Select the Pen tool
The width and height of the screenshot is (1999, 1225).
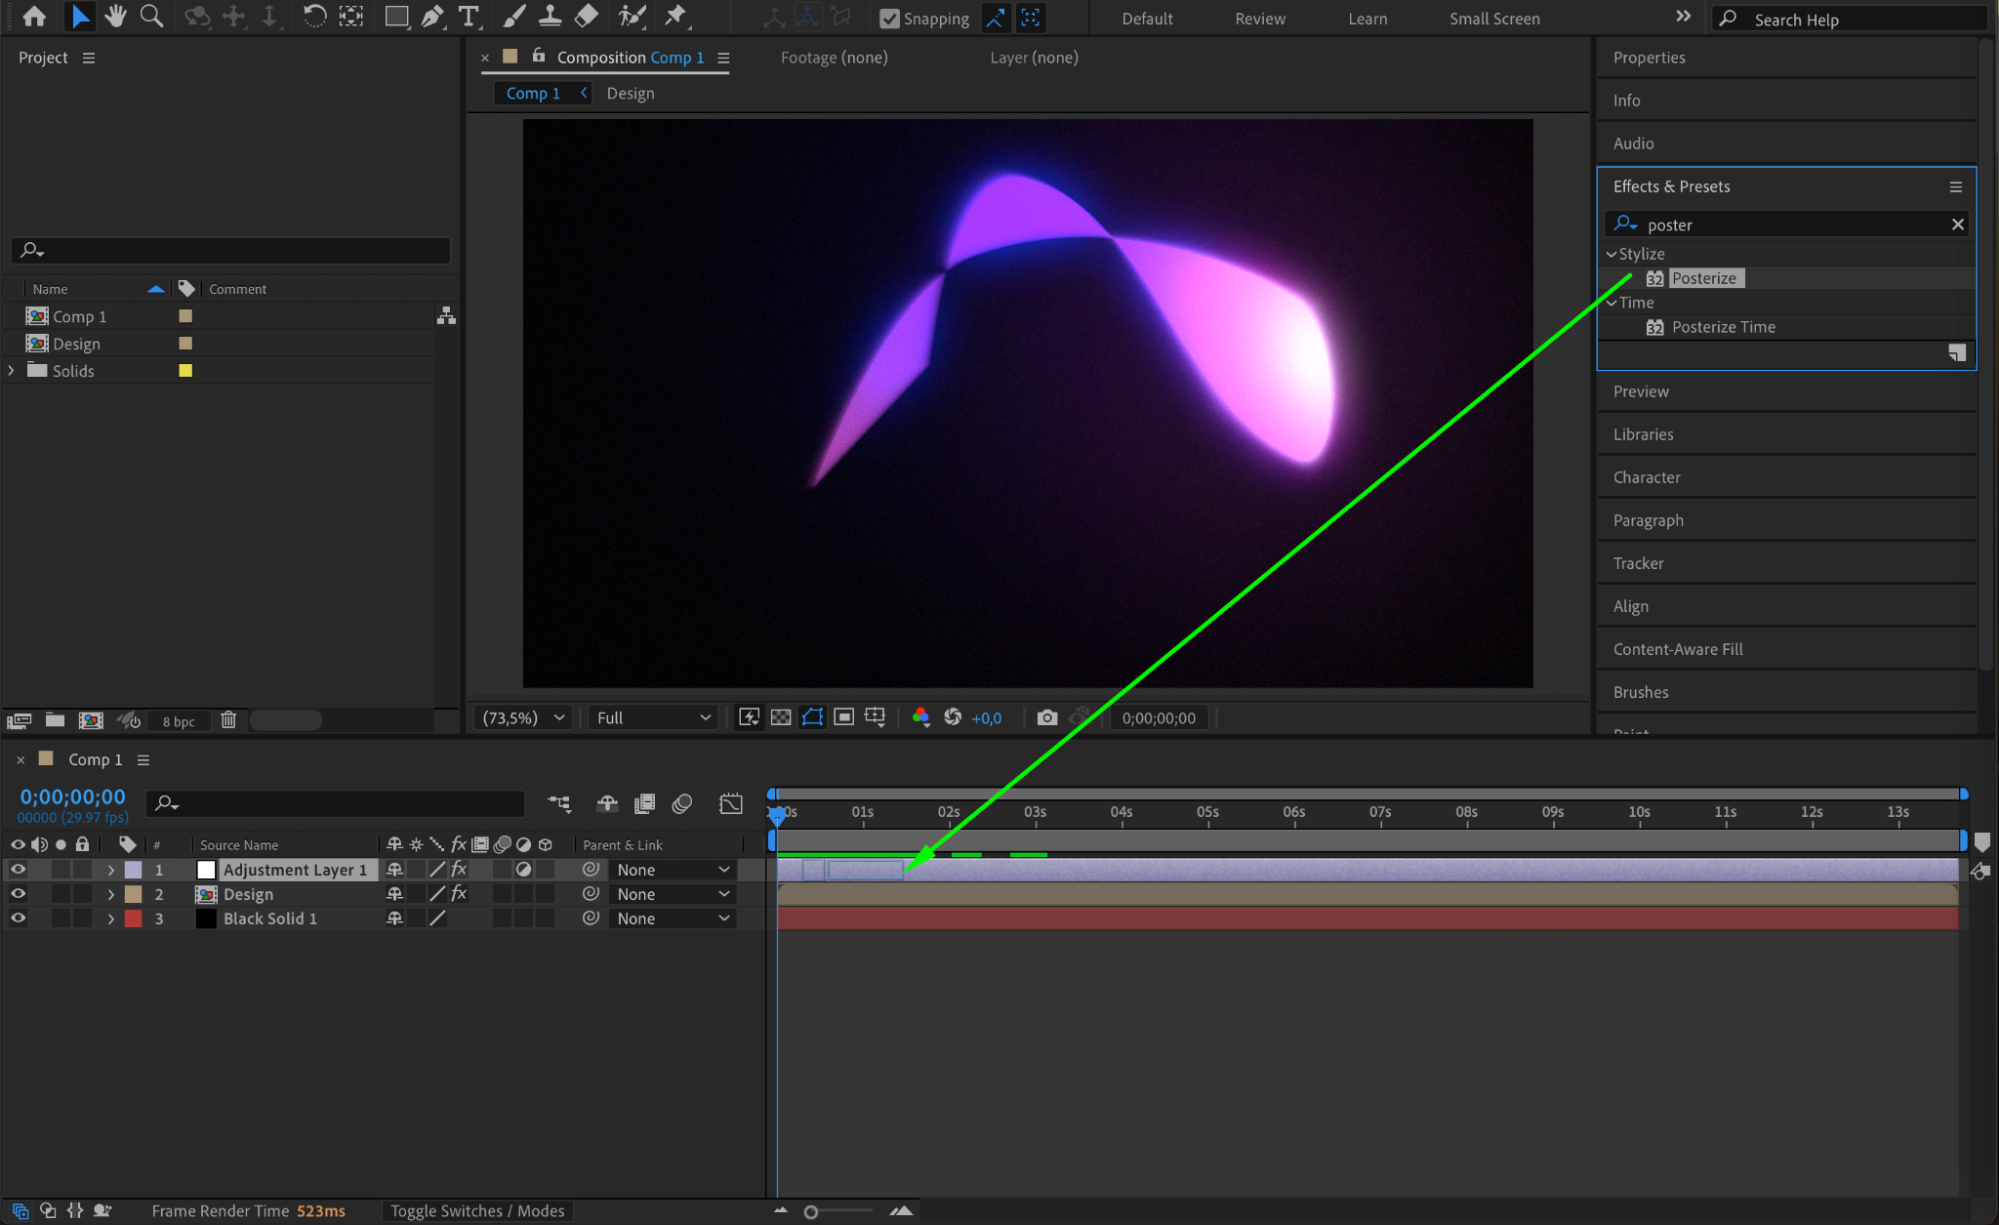(x=432, y=16)
